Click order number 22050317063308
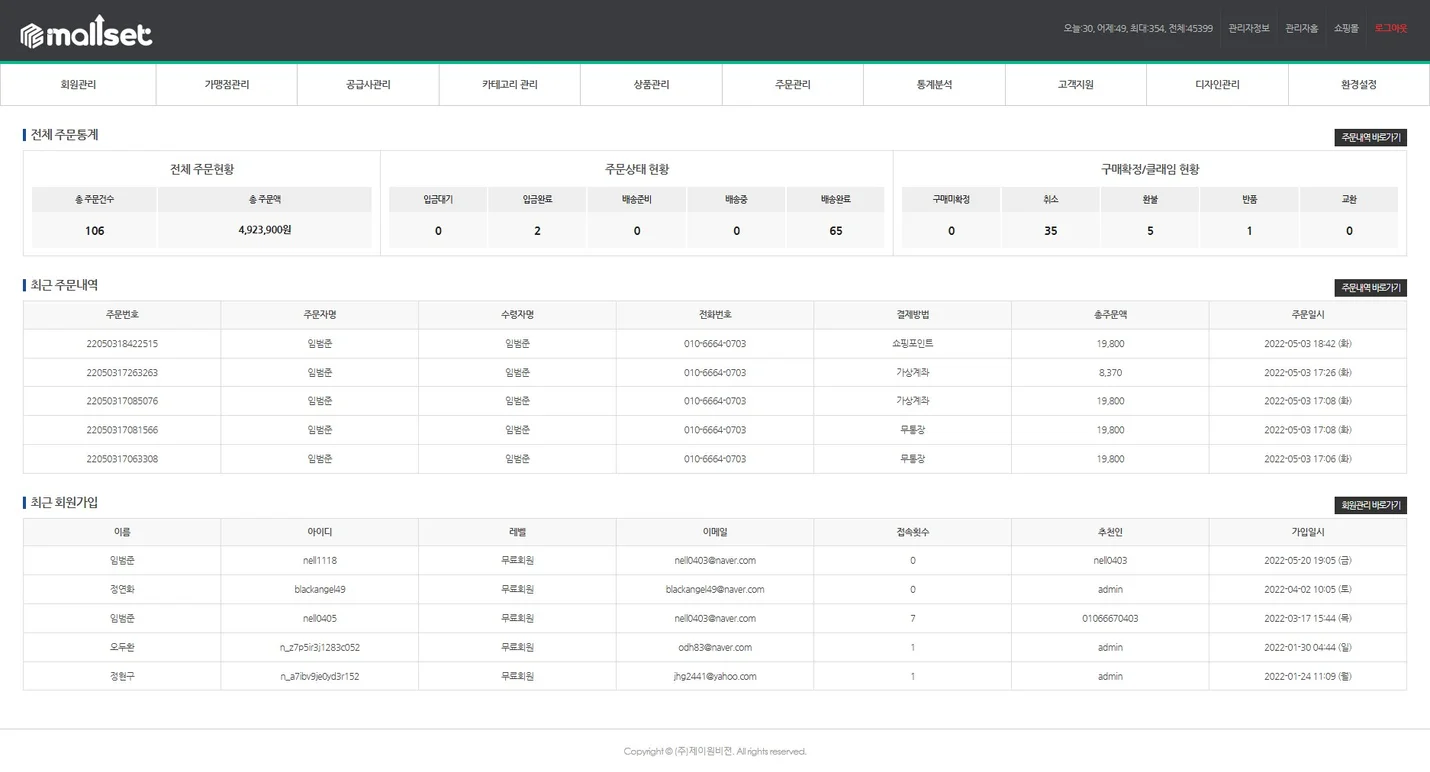Screen dimensions: 1430x772 pyautogui.click(x=122, y=459)
